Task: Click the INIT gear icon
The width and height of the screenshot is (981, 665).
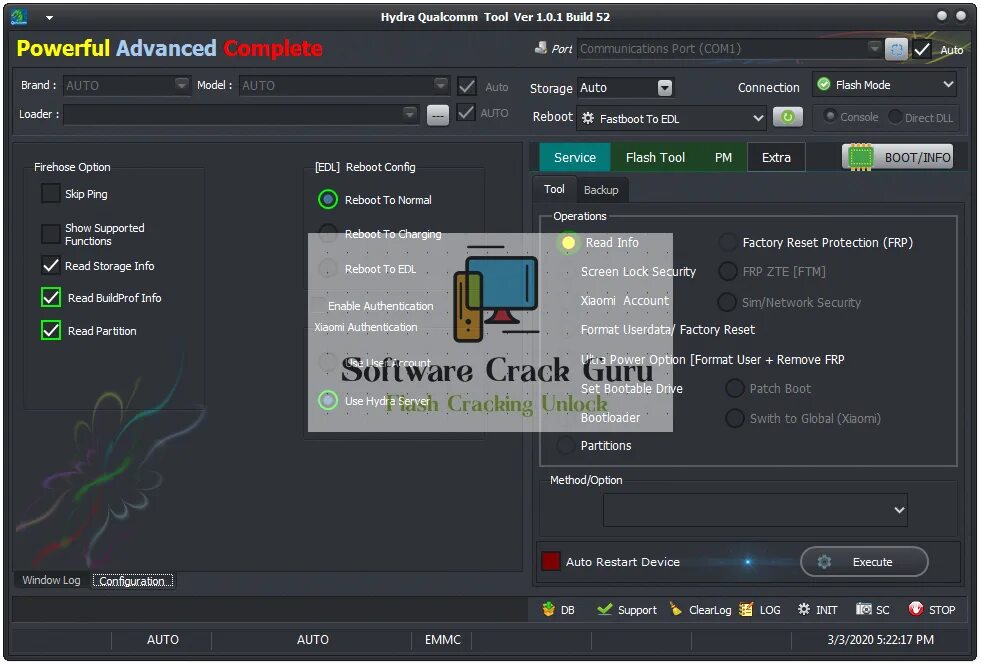Action: [804, 609]
